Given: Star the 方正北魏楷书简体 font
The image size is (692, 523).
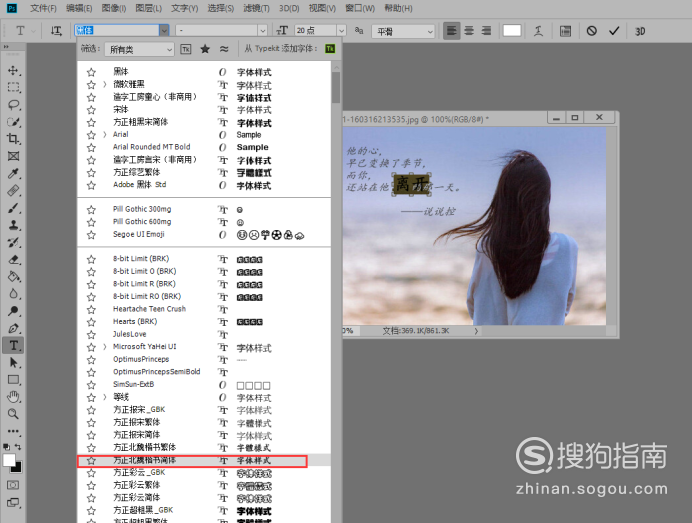Looking at the screenshot, I should pyautogui.click(x=91, y=461).
